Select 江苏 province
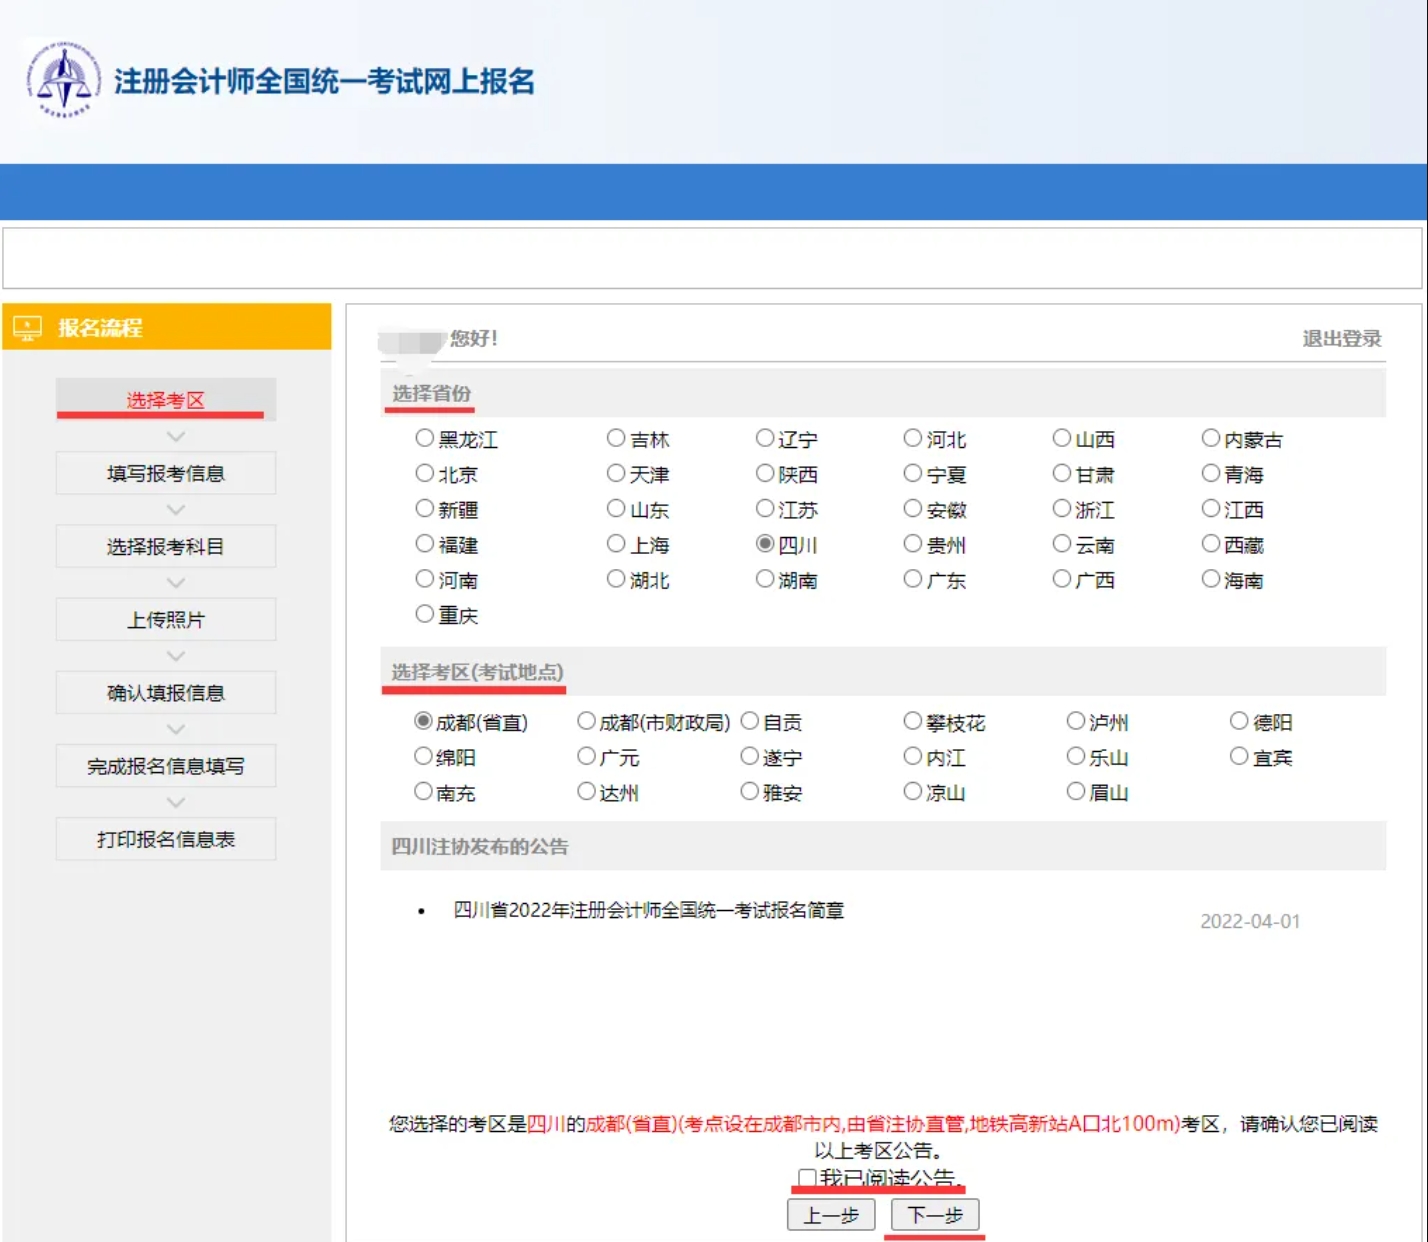The height and width of the screenshot is (1242, 1428). point(765,508)
